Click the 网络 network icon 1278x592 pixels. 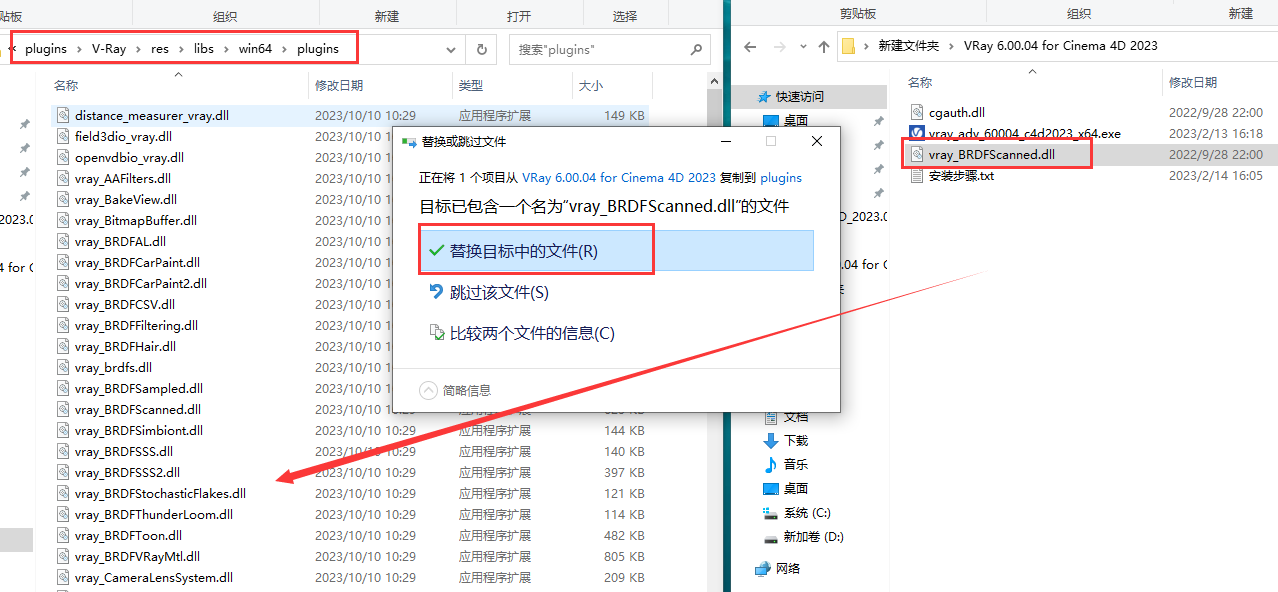pos(763,568)
